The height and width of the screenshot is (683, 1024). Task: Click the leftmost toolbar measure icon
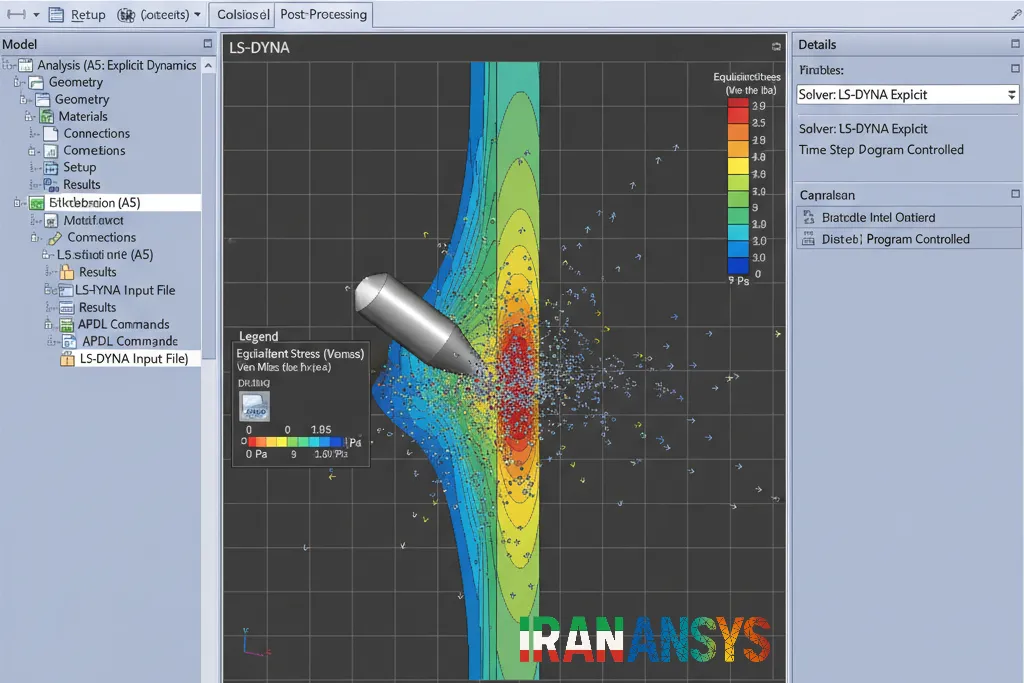[16, 14]
